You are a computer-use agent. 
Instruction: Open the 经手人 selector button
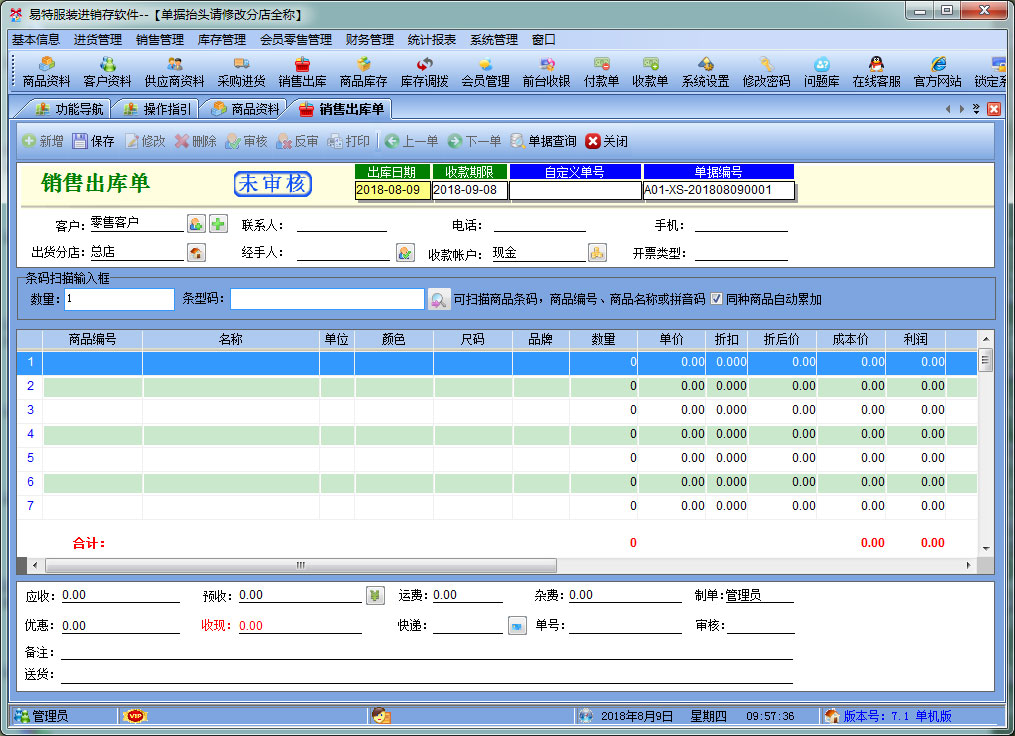pyautogui.click(x=405, y=253)
